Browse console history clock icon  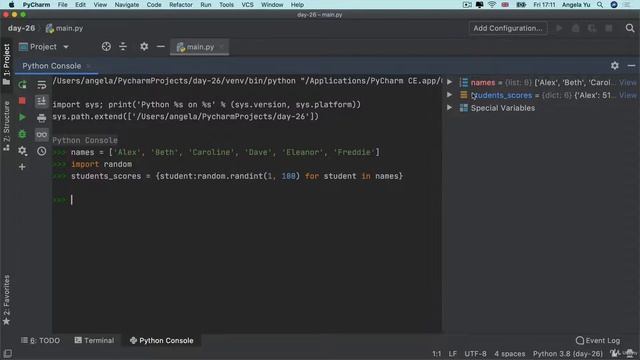point(42,151)
